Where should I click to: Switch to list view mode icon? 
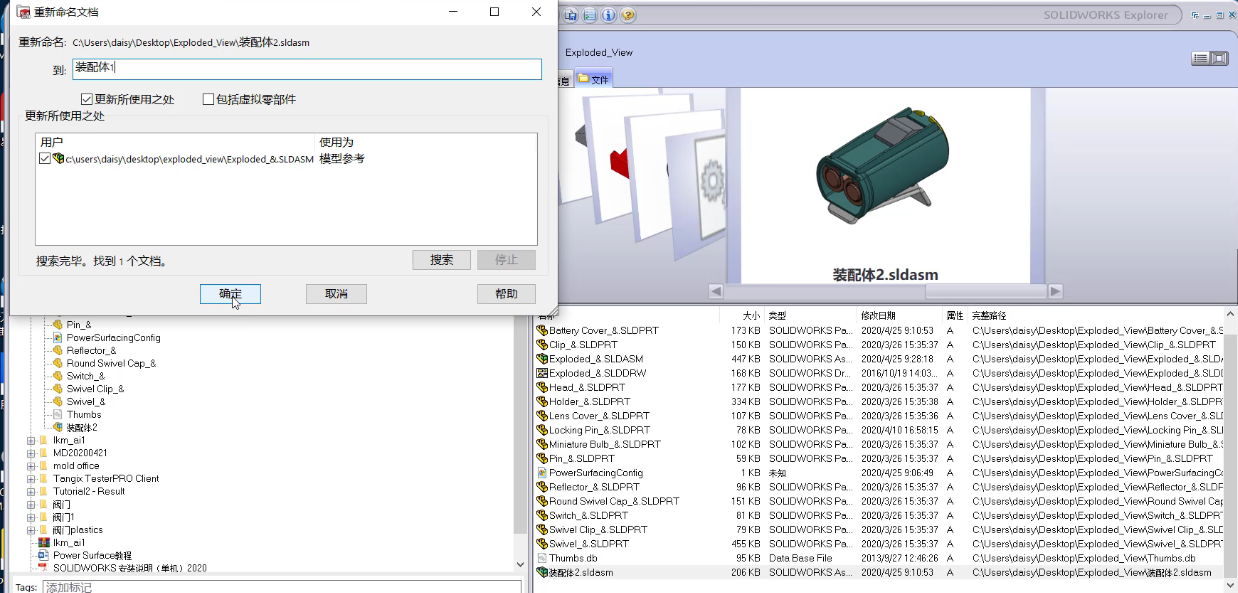coord(1200,59)
